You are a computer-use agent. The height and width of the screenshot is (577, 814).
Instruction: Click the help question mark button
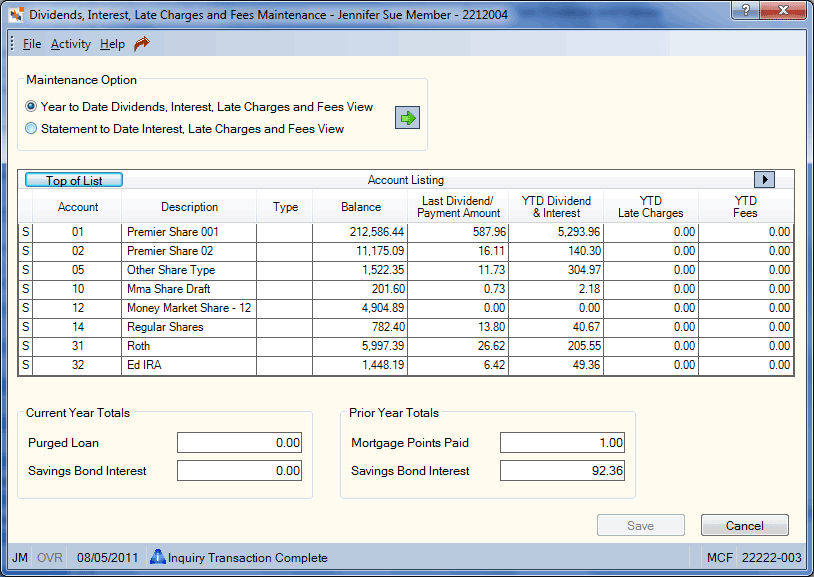(745, 10)
